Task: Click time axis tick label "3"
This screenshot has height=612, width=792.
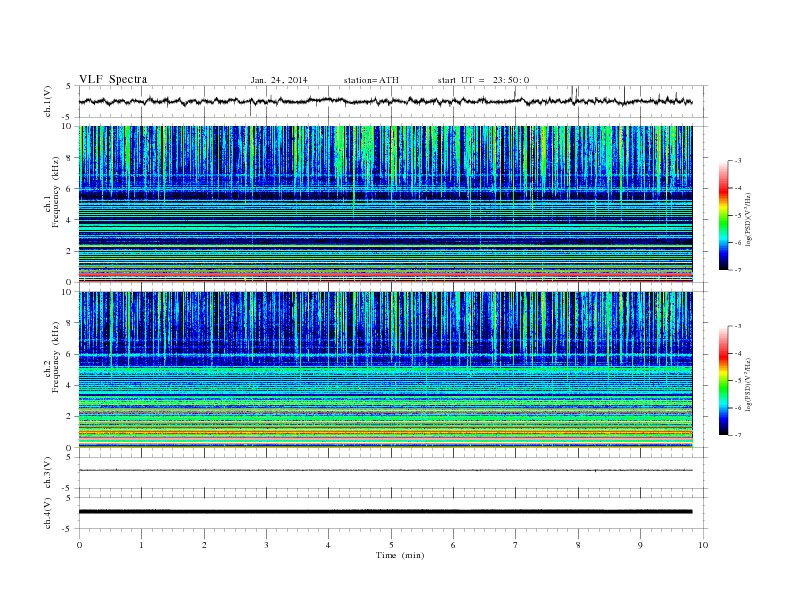Action: 266,545
